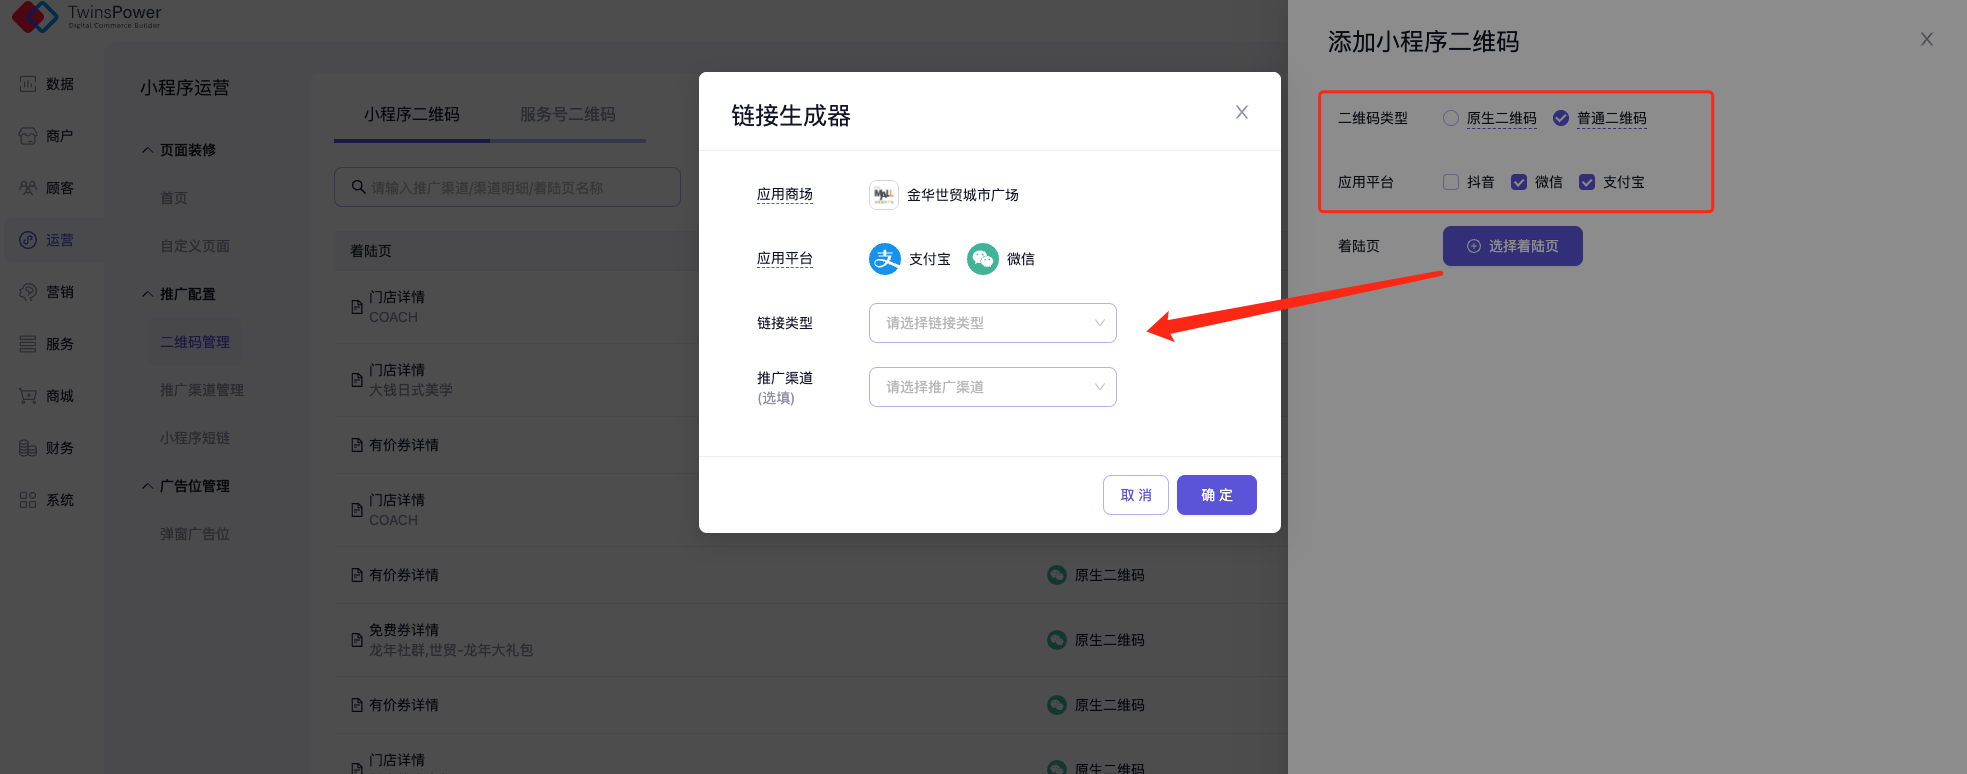The image size is (1967, 774).
Task: Open the 商城 shopping cart section
Action: pos(47,396)
